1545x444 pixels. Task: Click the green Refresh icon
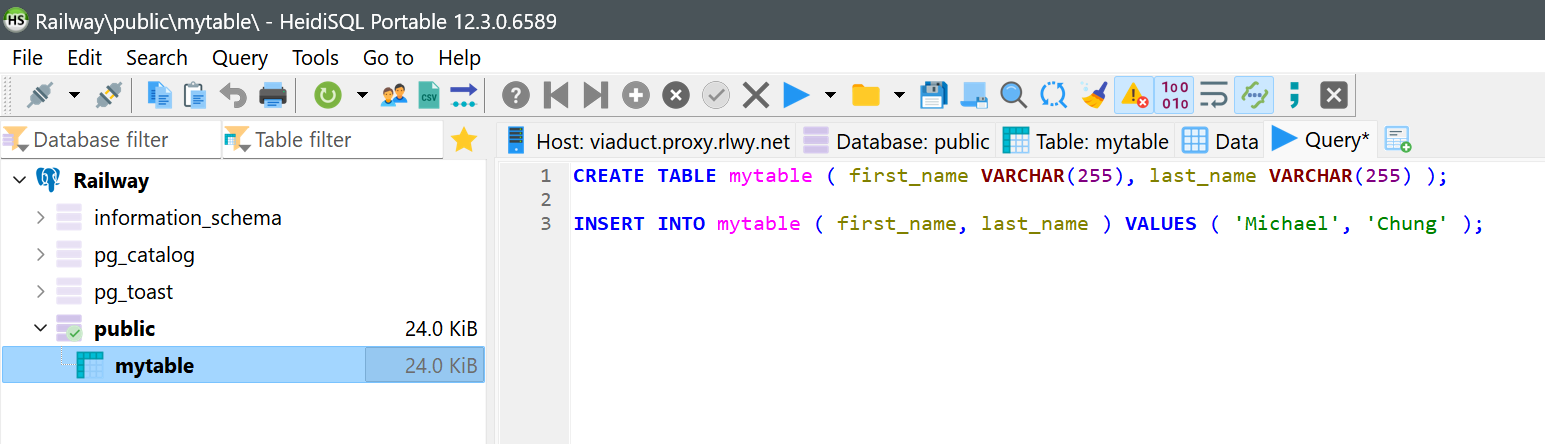328,95
